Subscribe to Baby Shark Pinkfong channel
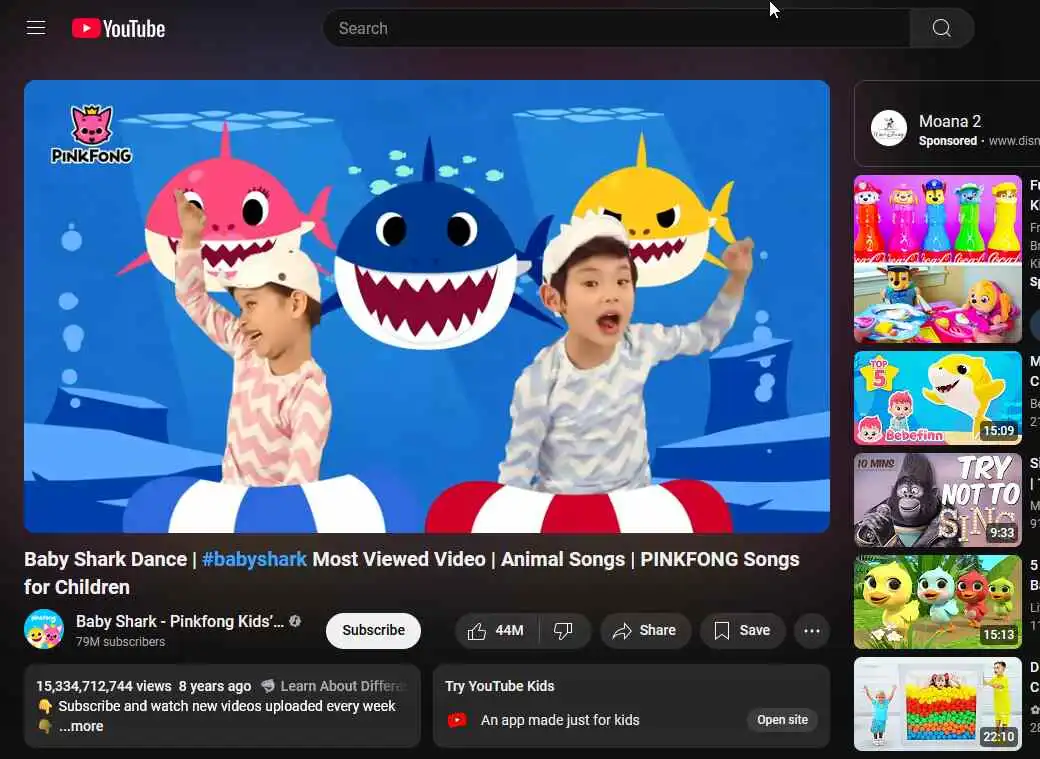The width and height of the screenshot is (1040, 759). (373, 630)
